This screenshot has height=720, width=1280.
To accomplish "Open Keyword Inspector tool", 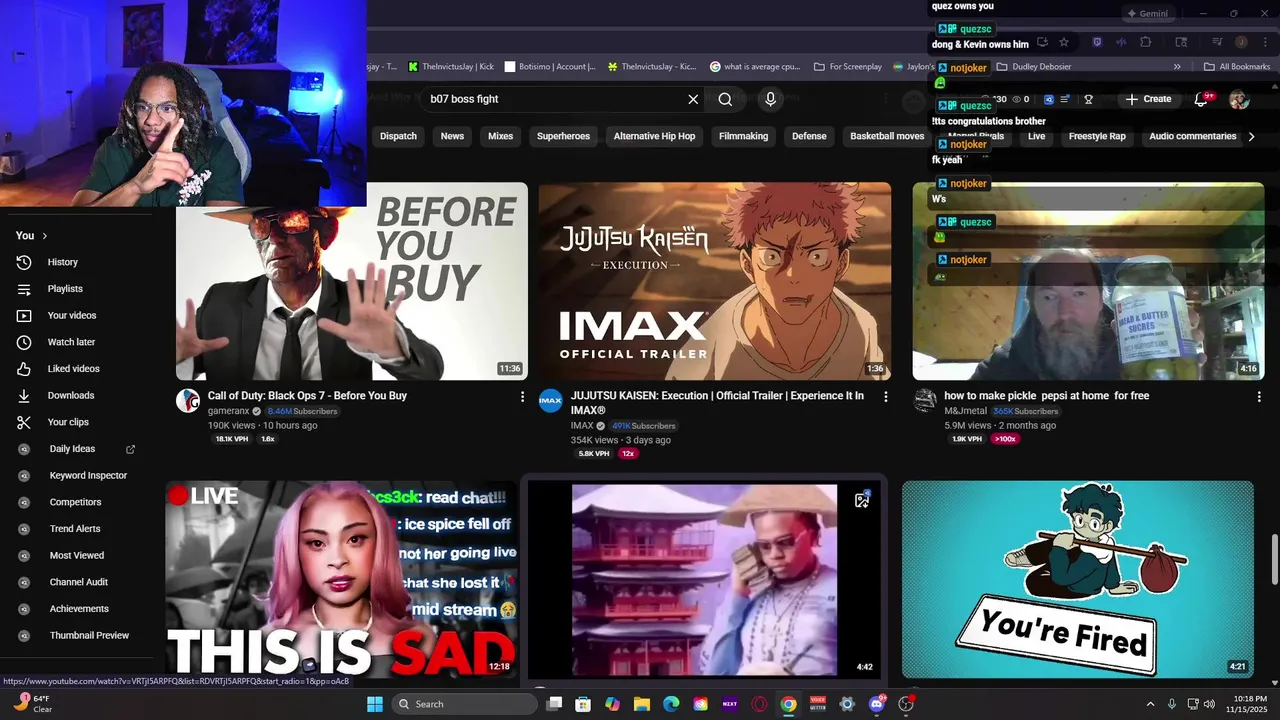I will click(88, 476).
